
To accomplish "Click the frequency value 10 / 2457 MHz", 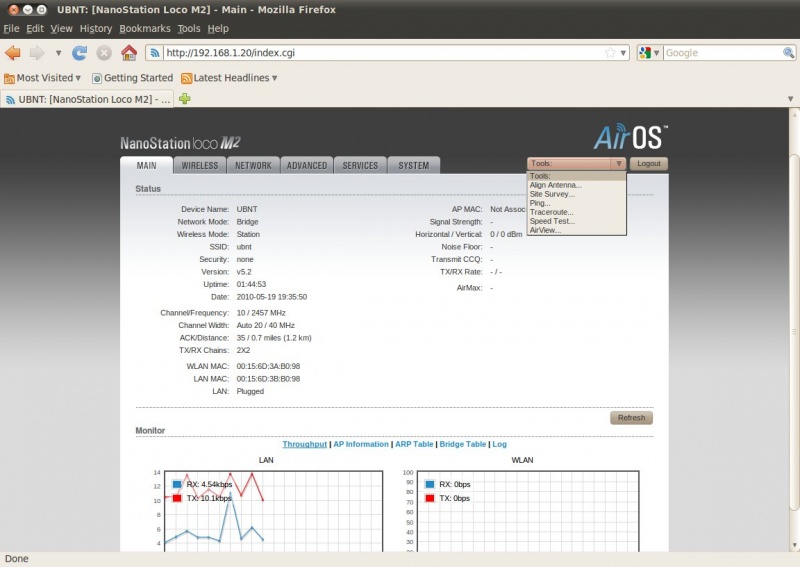I will pos(261,312).
